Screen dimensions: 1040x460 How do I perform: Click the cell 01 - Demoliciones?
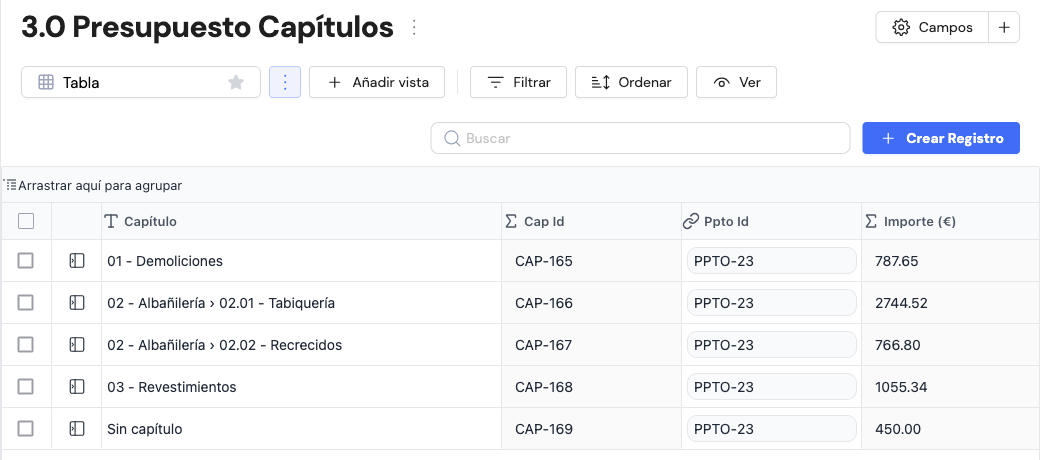pyautogui.click(x=302, y=261)
